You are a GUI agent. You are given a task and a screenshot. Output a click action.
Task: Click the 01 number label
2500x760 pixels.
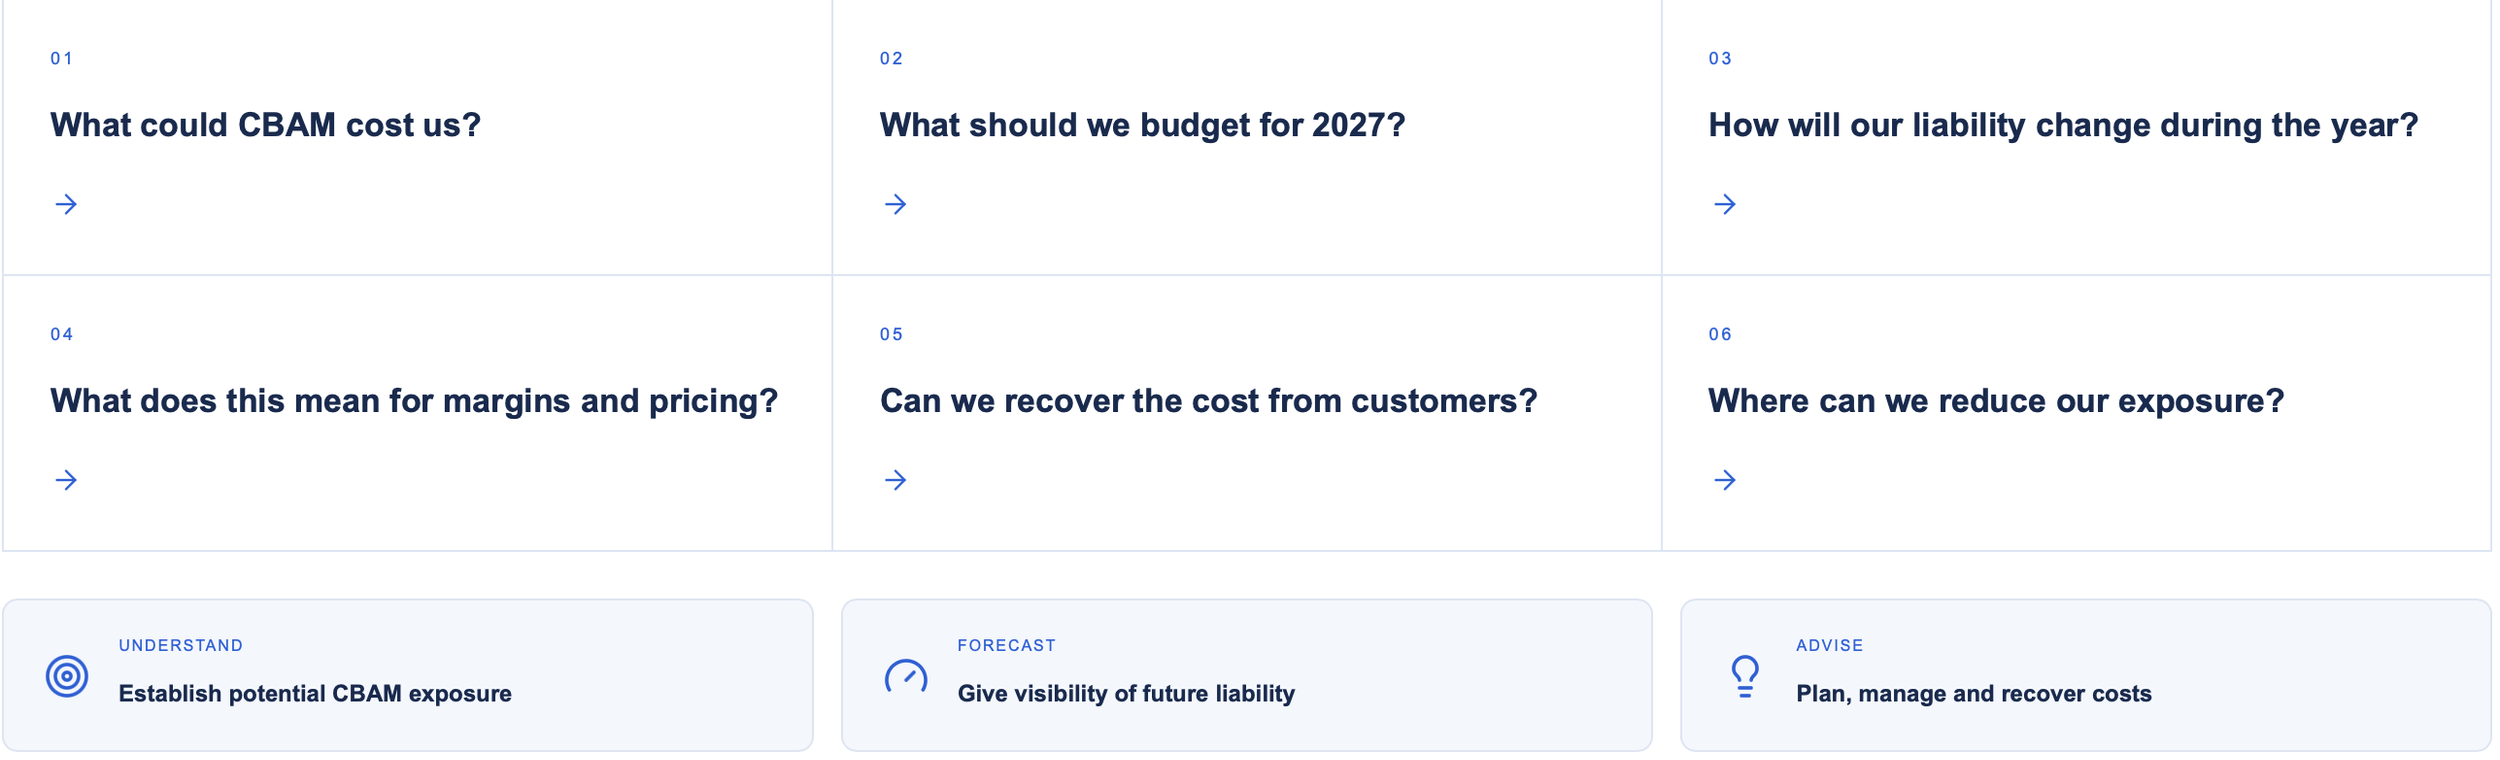coord(62,59)
